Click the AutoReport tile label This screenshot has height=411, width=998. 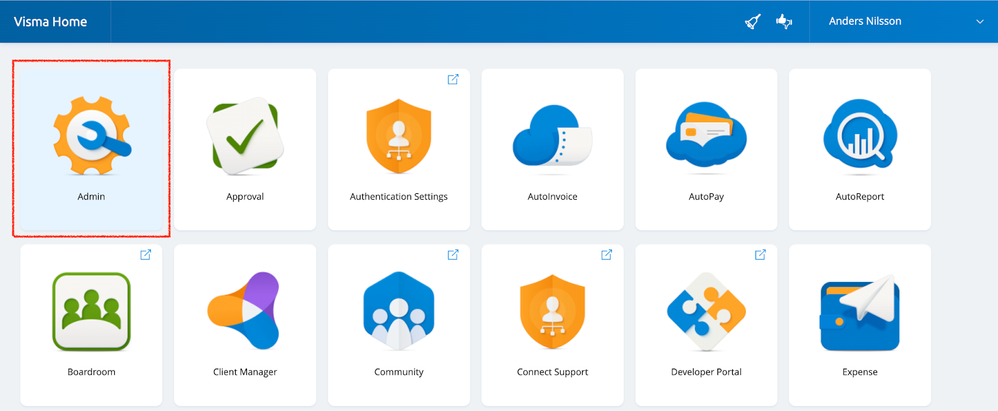point(860,197)
